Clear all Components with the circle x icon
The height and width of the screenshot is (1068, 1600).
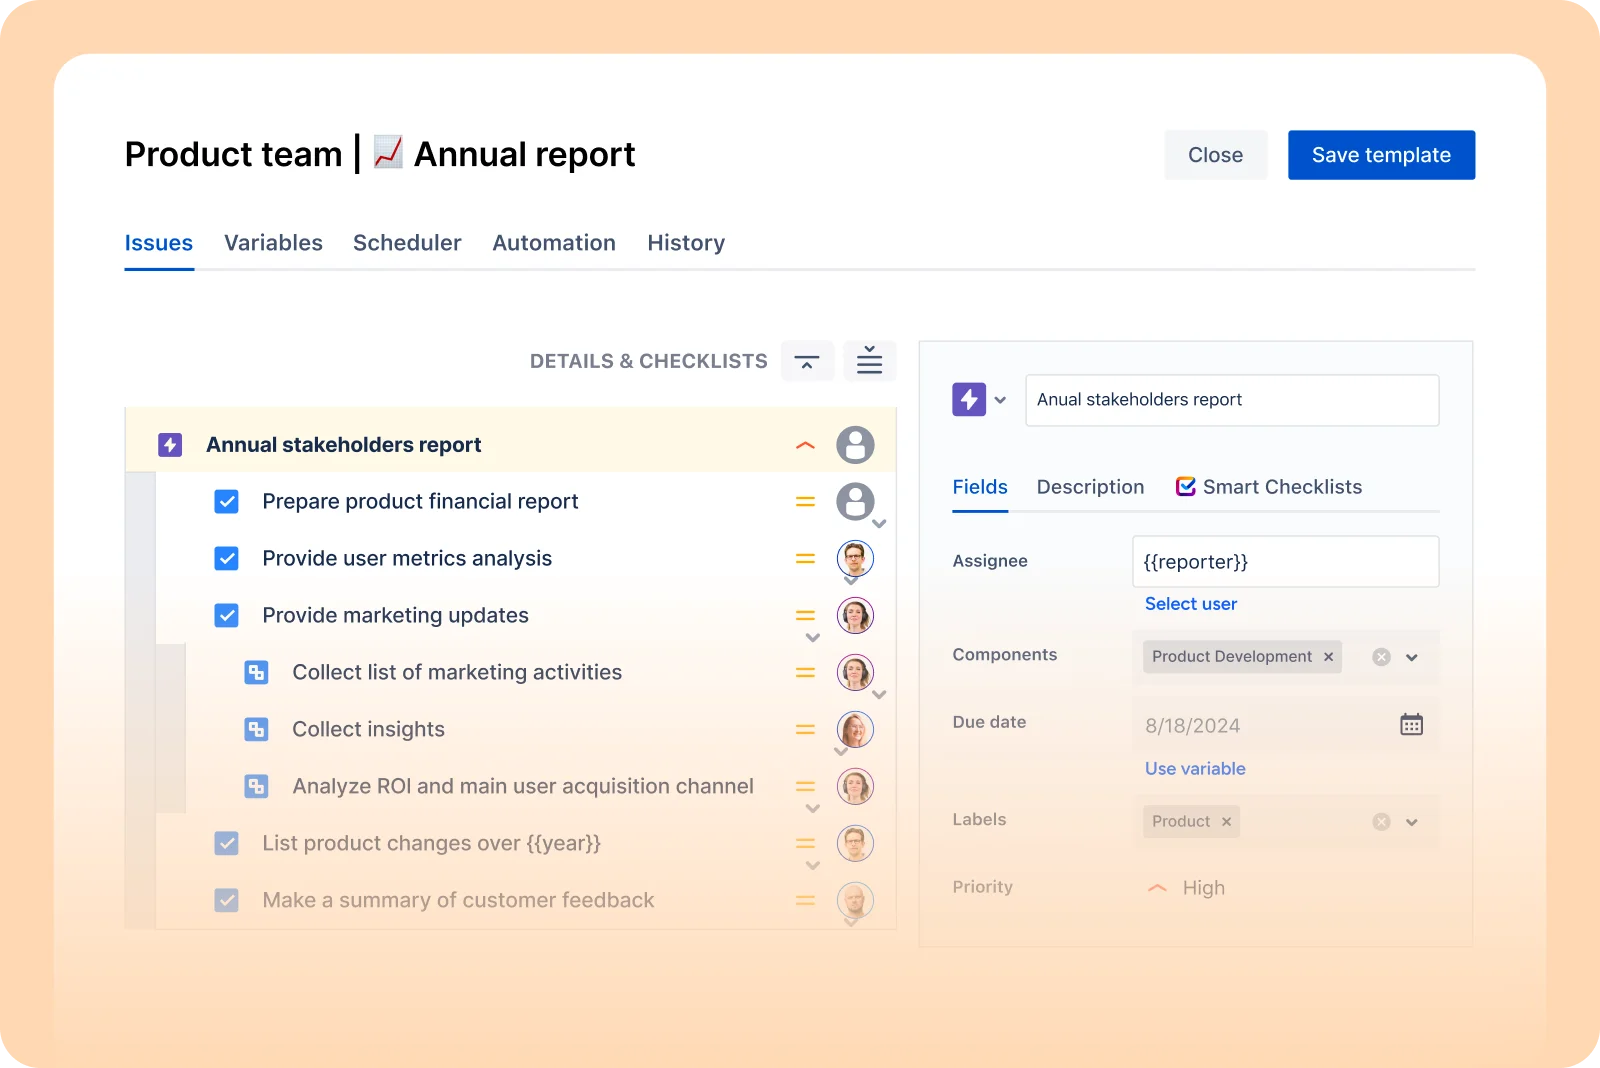1381,657
